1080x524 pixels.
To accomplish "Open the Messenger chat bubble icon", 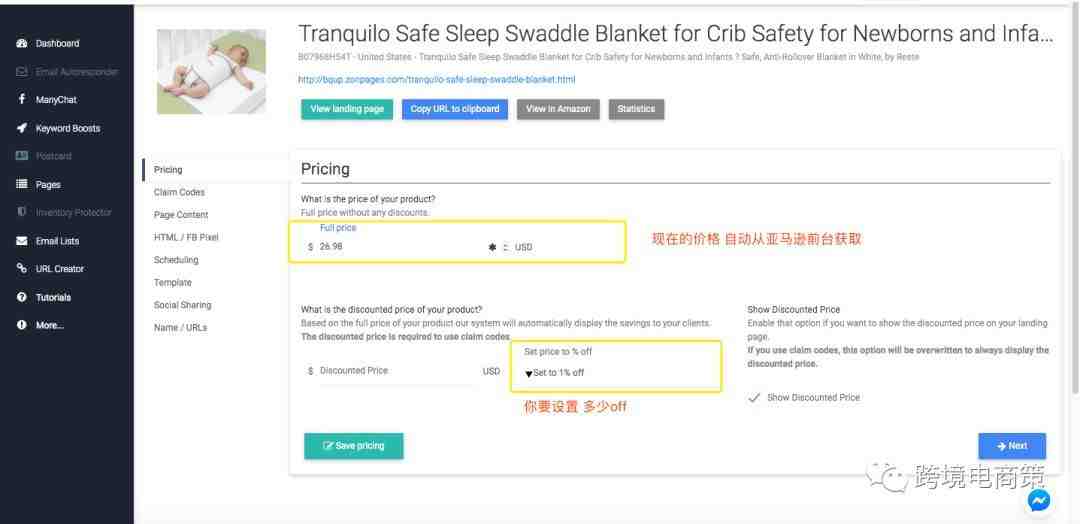I will [x=1039, y=500].
